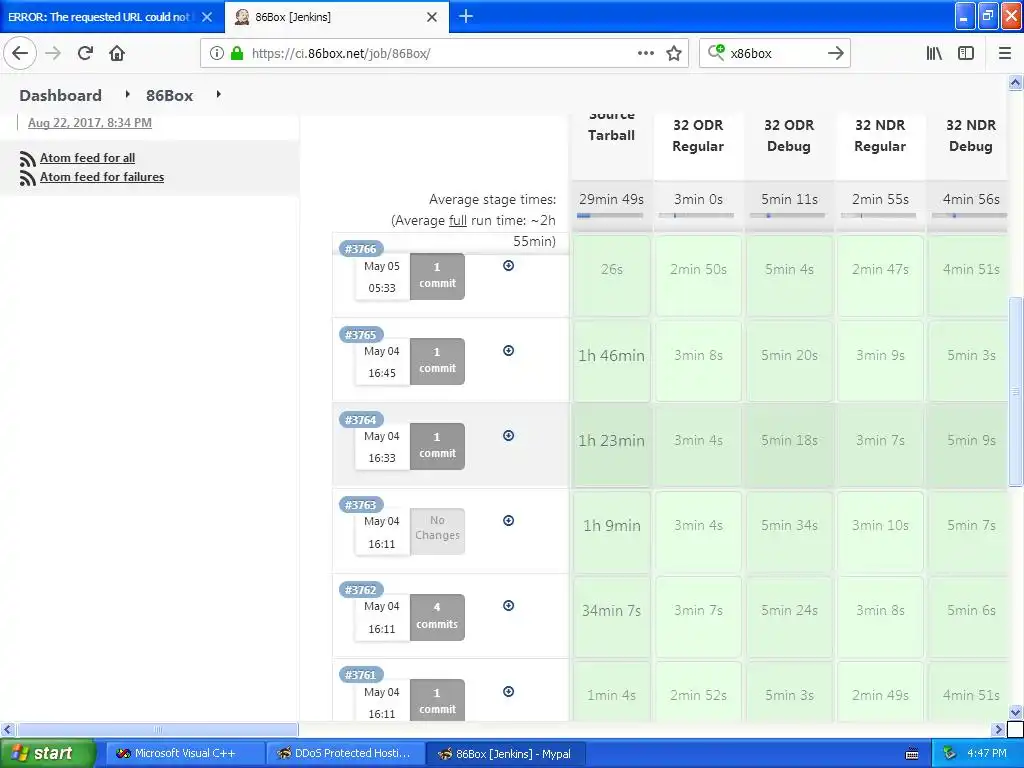The image size is (1024, 768).
Task: Toggle the sidebar icon
Action: point(966,53)
